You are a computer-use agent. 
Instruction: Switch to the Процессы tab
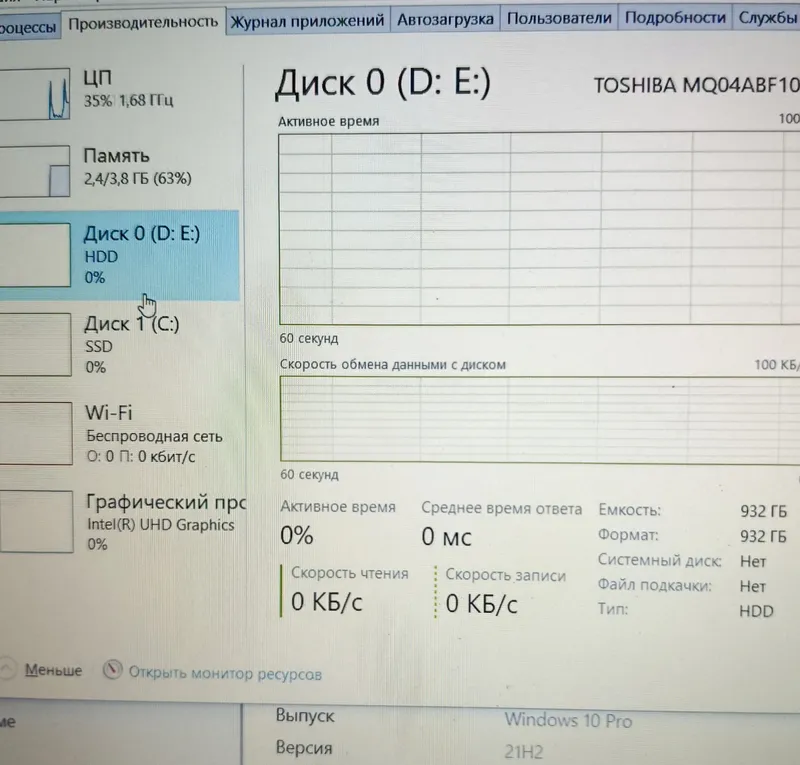coord(28,26)
